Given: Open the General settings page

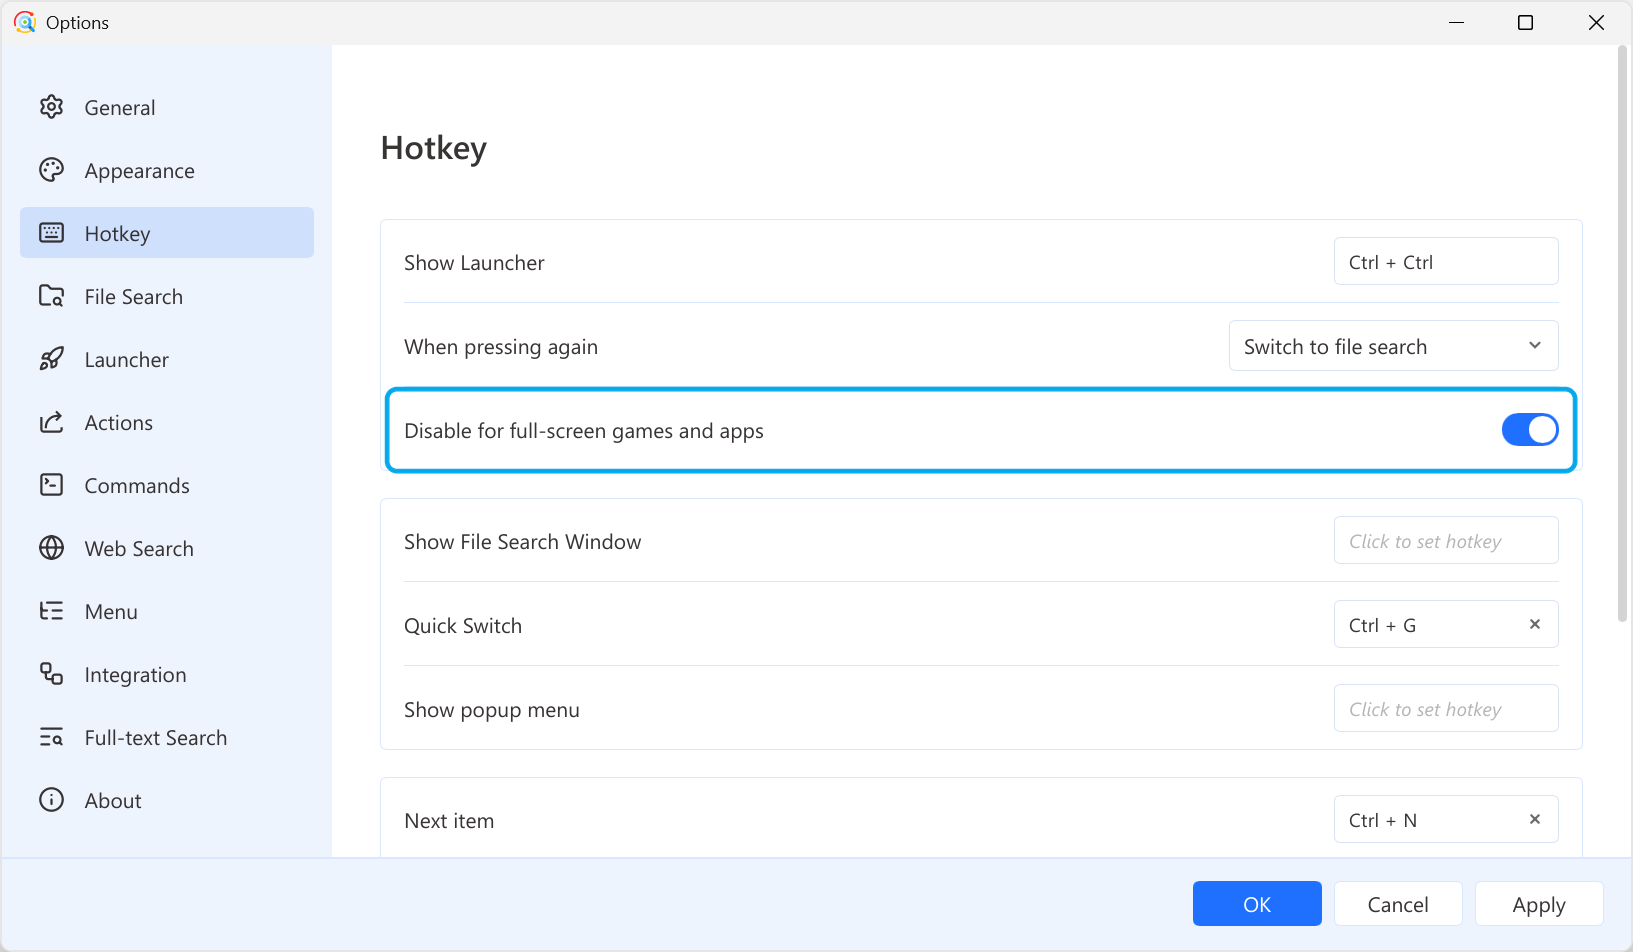Looking at the screenshot, I should (x=167, y=107).
